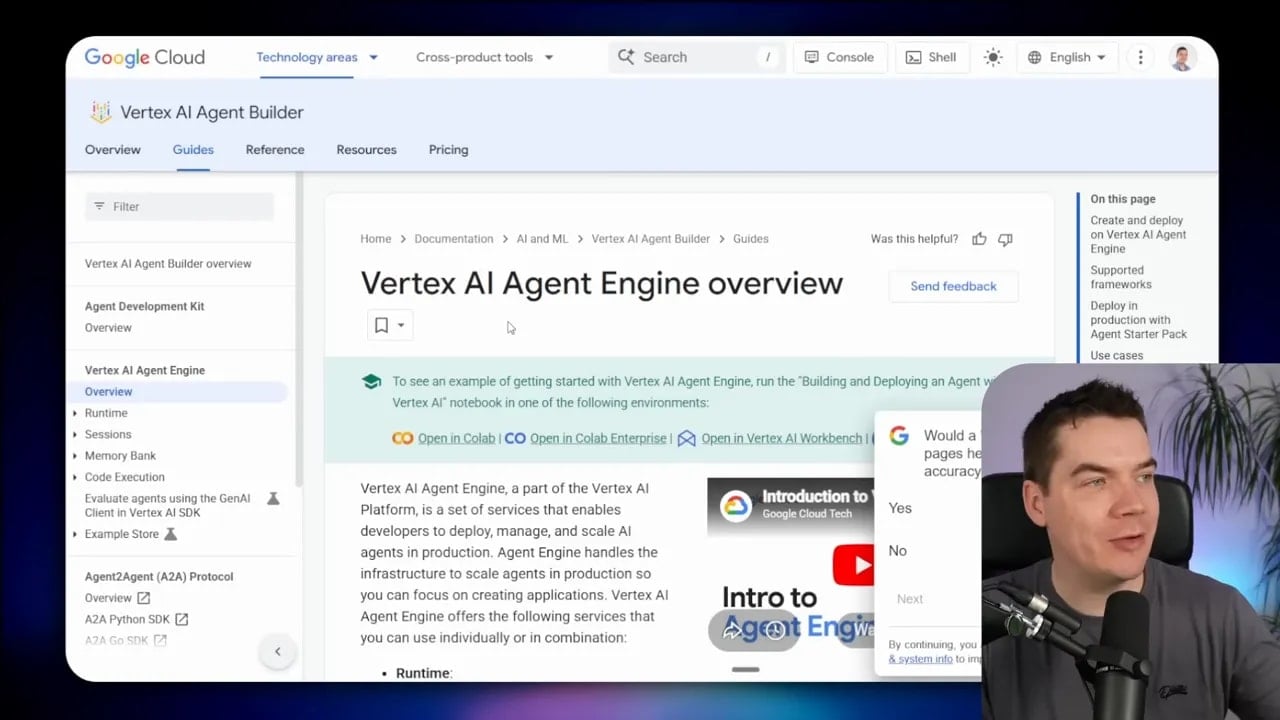Viewport: 1280px width, 720px height.
Task: Go to the Guides breadcrumb
Action: [751, 239]
